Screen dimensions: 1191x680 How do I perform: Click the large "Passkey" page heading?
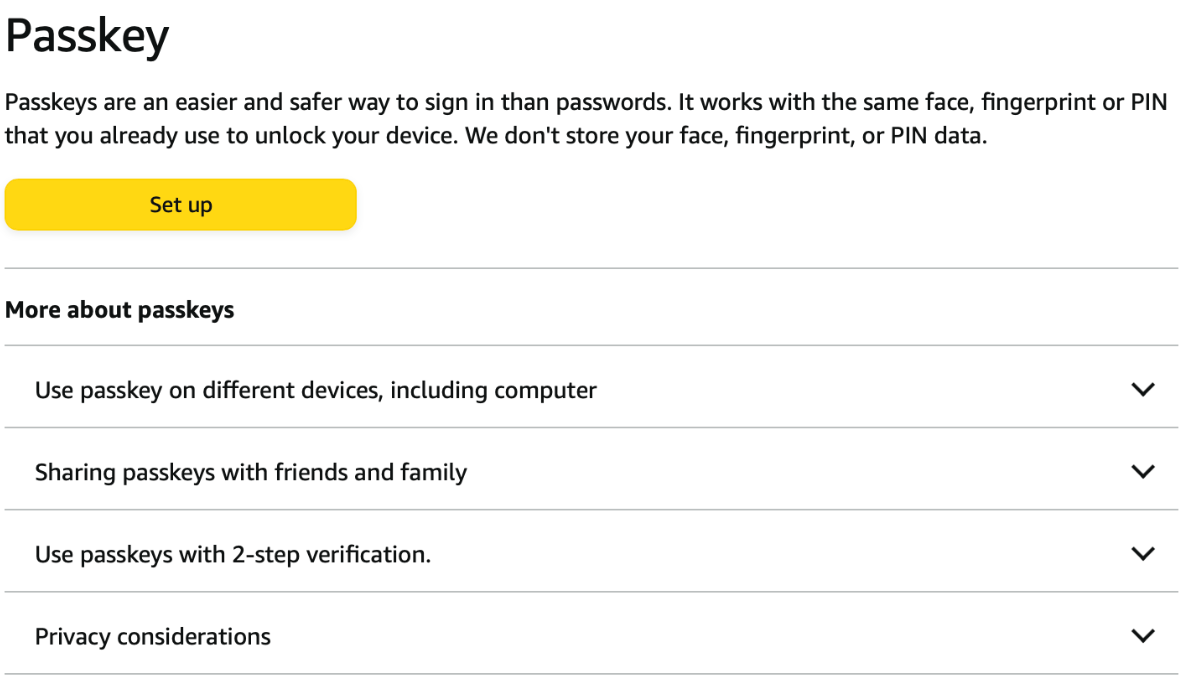click(x=87, y=37)
